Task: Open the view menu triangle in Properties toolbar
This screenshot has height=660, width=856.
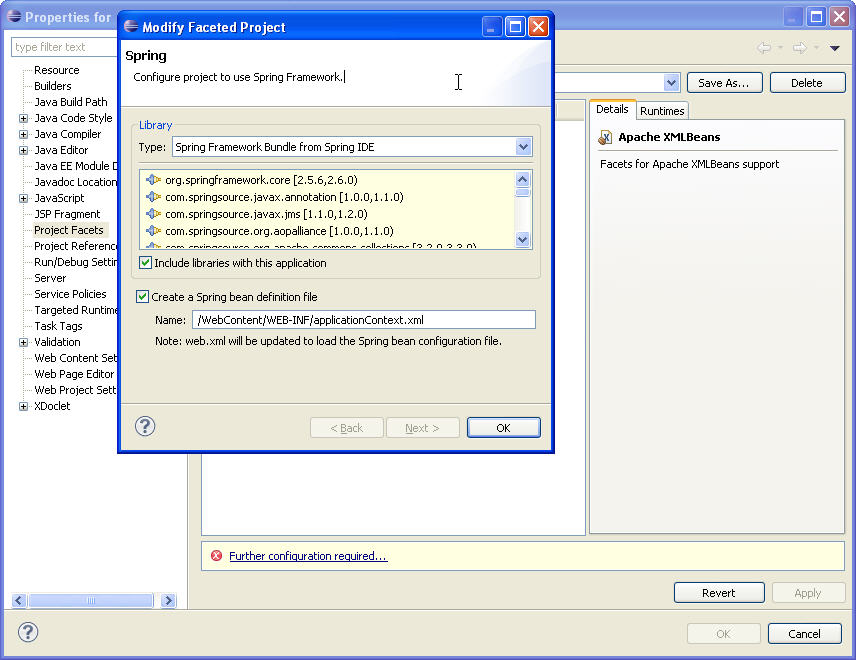Action: (834, 48)
